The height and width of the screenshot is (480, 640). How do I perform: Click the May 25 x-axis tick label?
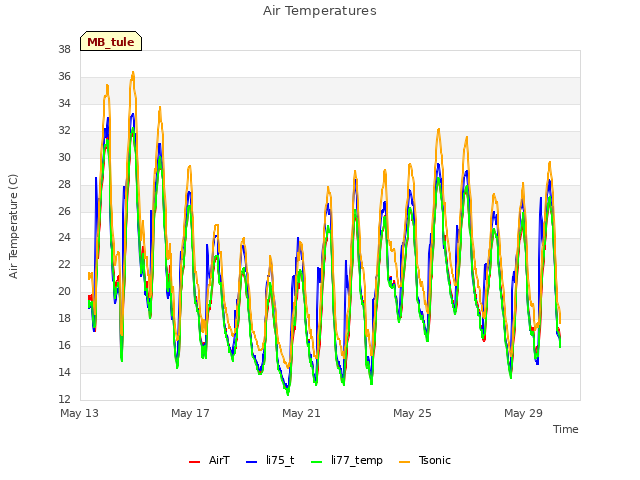coord(412,413)
